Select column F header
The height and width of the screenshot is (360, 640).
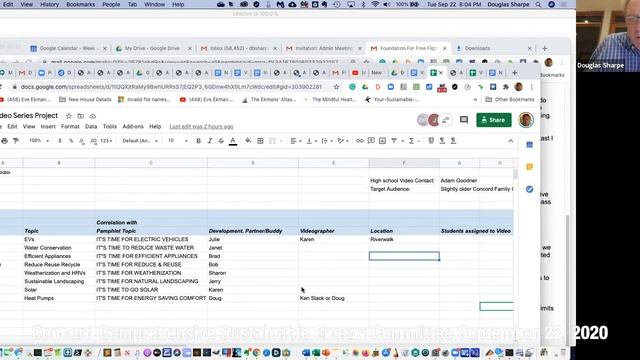pyautogui.click(x=404, y=163)
